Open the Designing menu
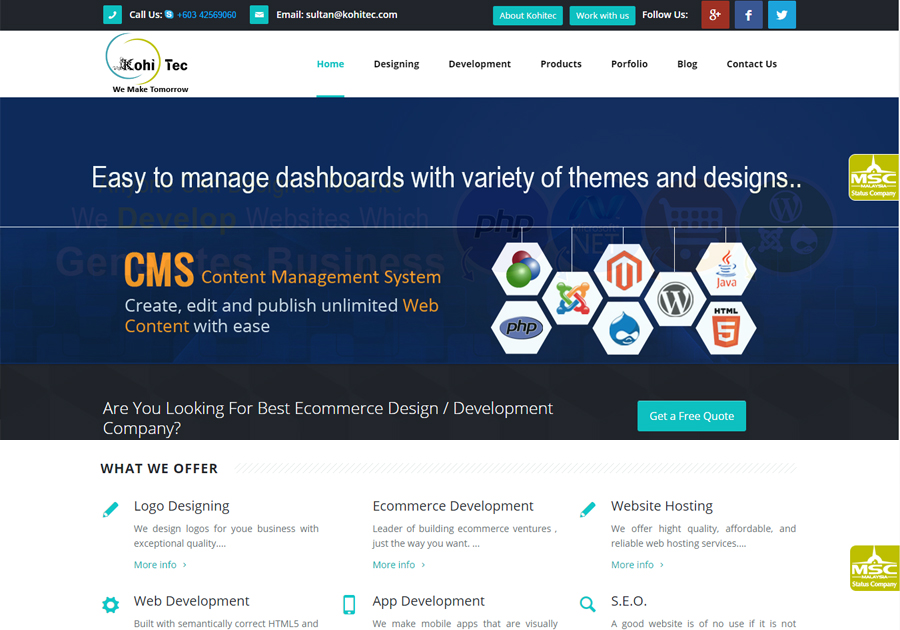Screen dimensions: 900x630 click(396, 64)
